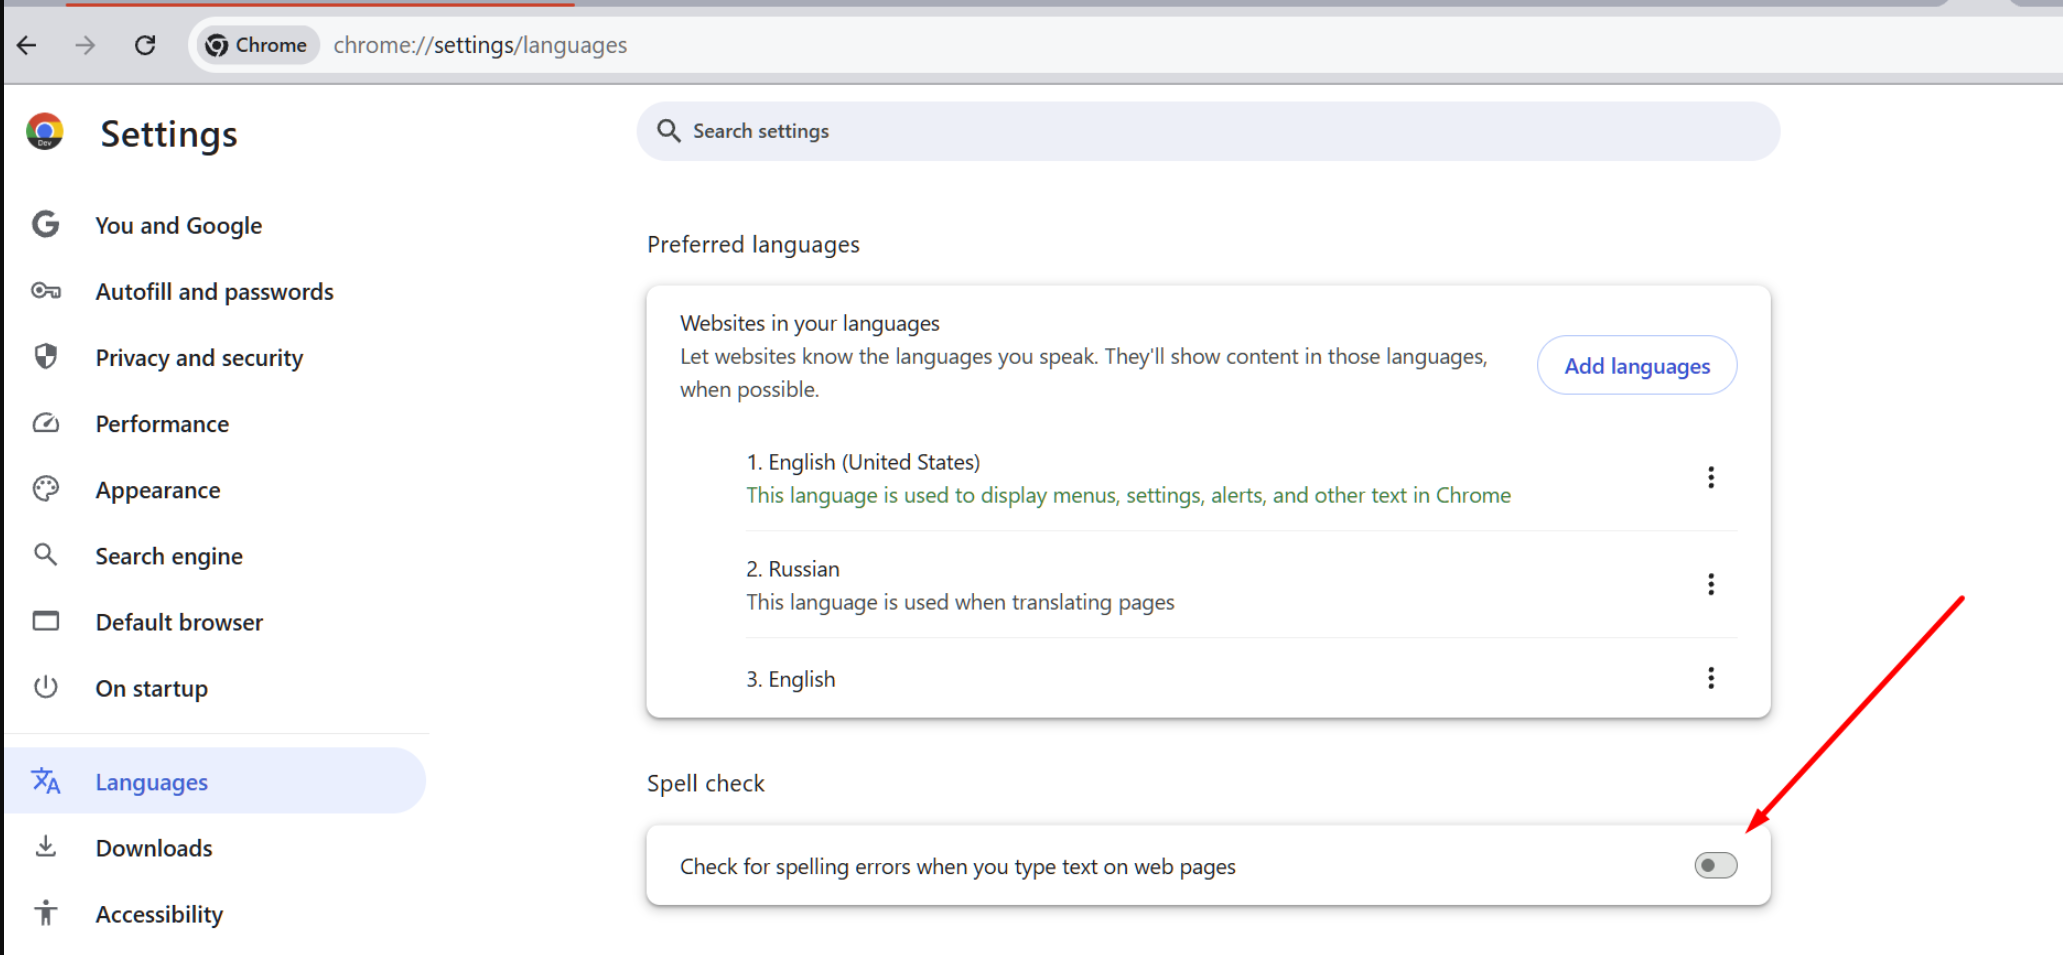
Task: Click the speedometer Performance icon
Action: 45,423
